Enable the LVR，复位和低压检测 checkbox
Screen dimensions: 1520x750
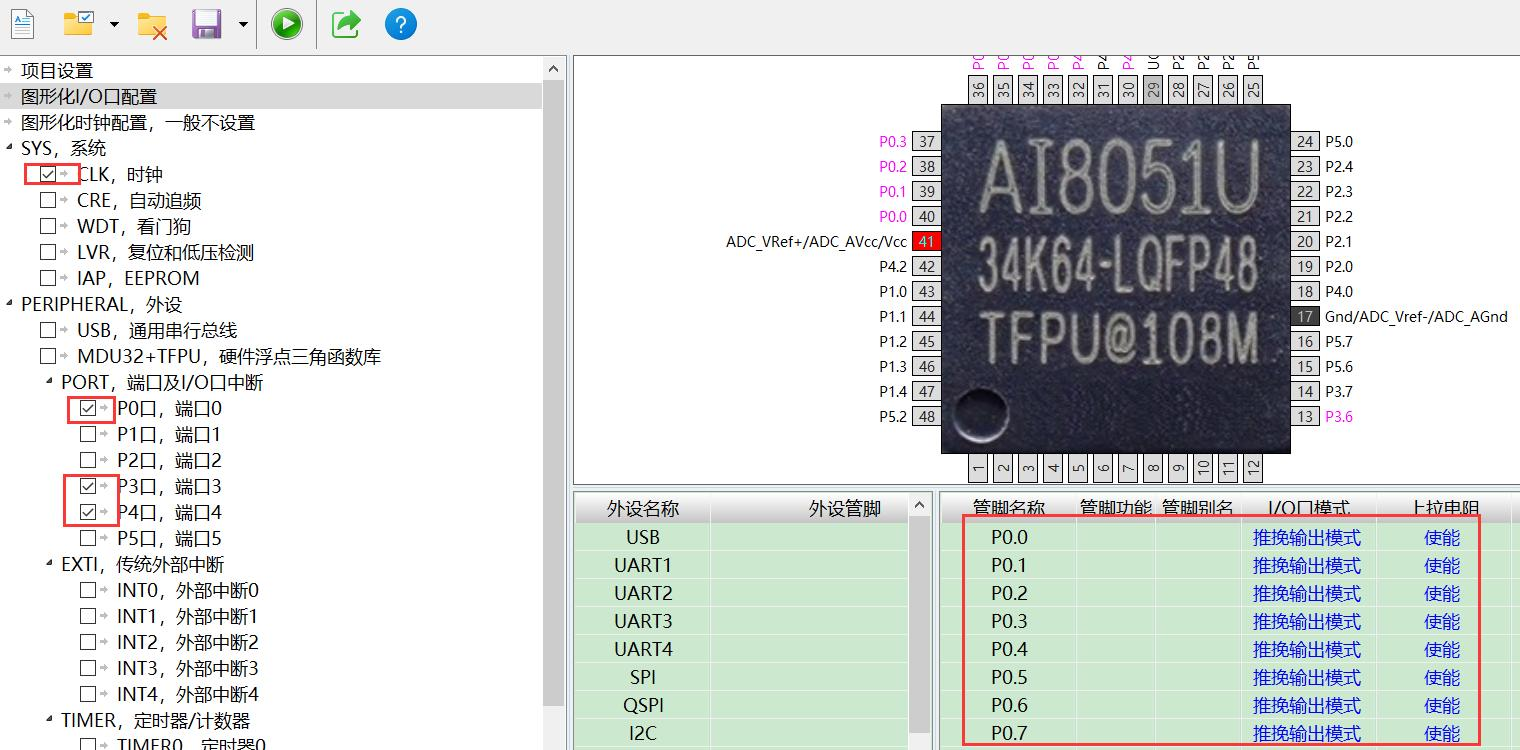tap(48, 252)
